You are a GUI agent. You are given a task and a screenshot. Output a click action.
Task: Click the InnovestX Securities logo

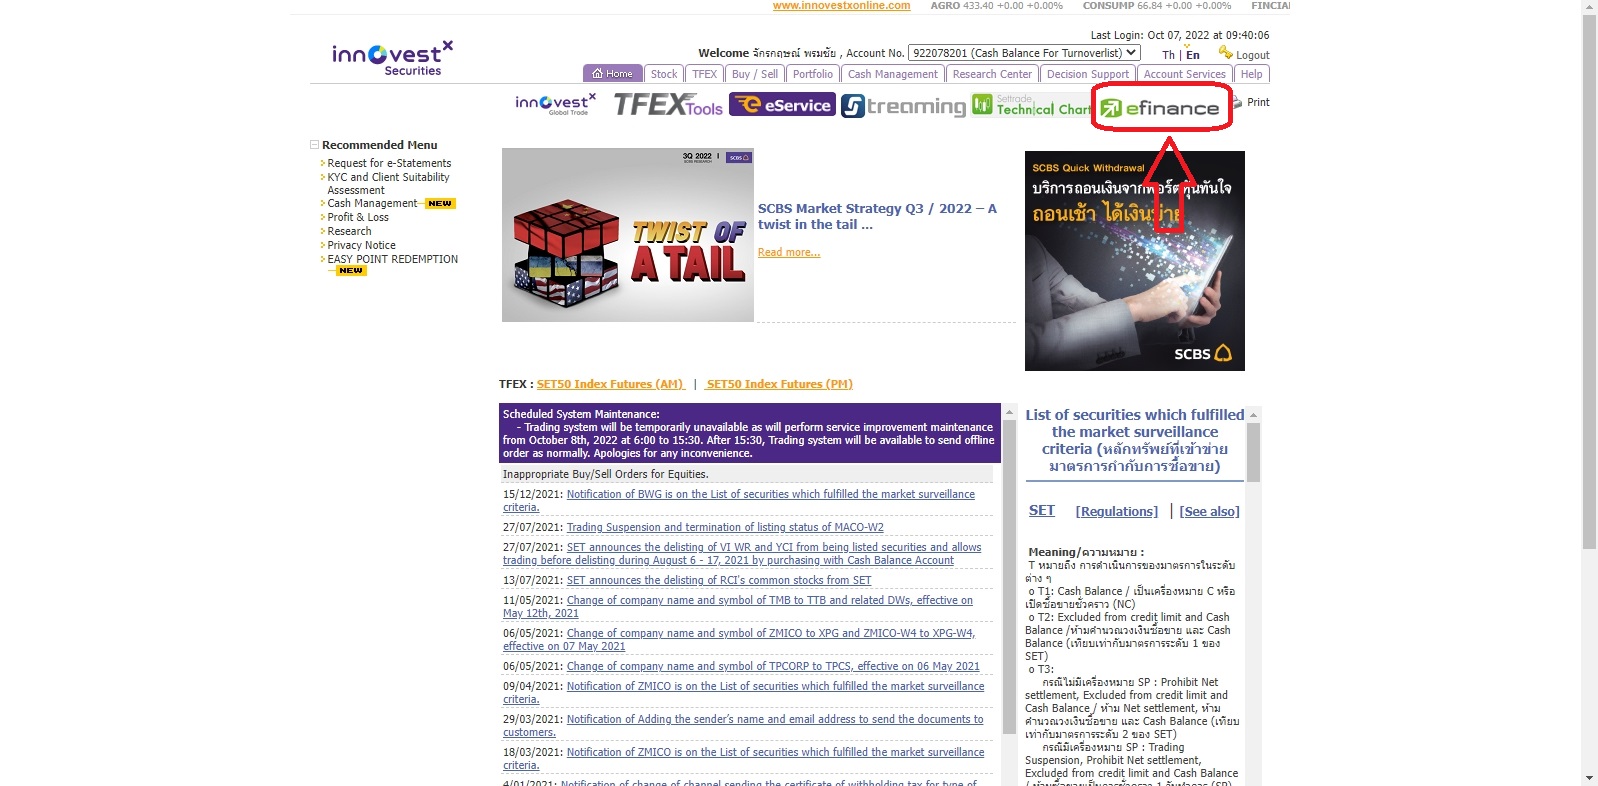coord(392,58)
